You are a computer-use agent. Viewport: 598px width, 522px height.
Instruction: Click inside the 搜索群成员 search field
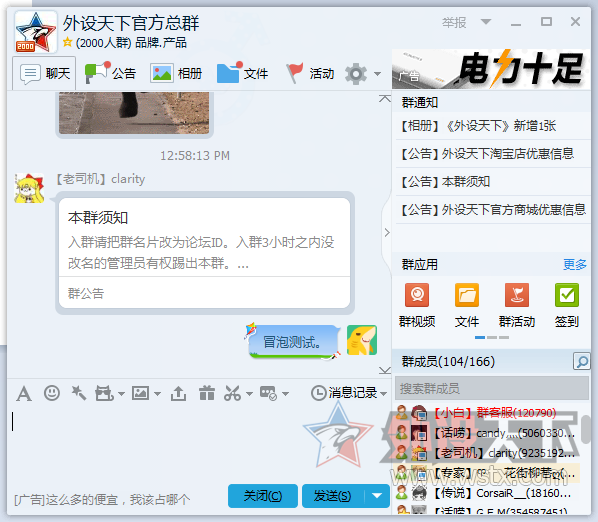click(492, 389)
